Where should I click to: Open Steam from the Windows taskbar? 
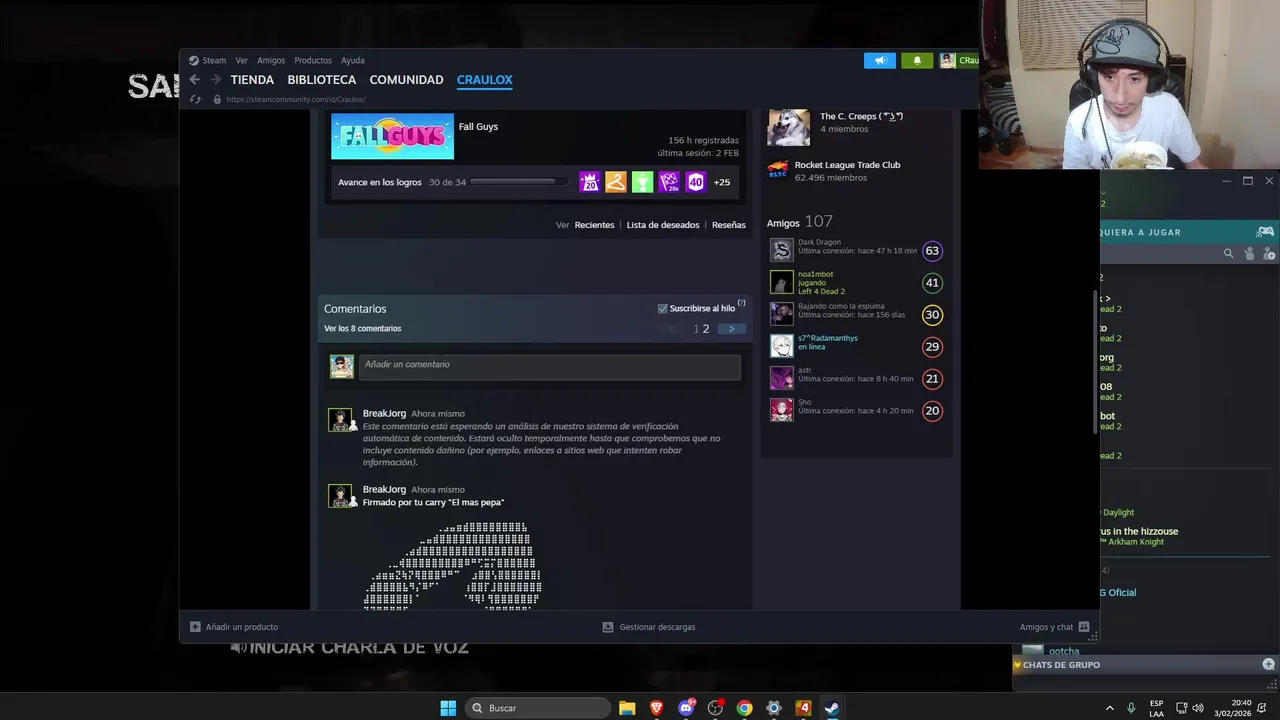[x=831, y=708]
